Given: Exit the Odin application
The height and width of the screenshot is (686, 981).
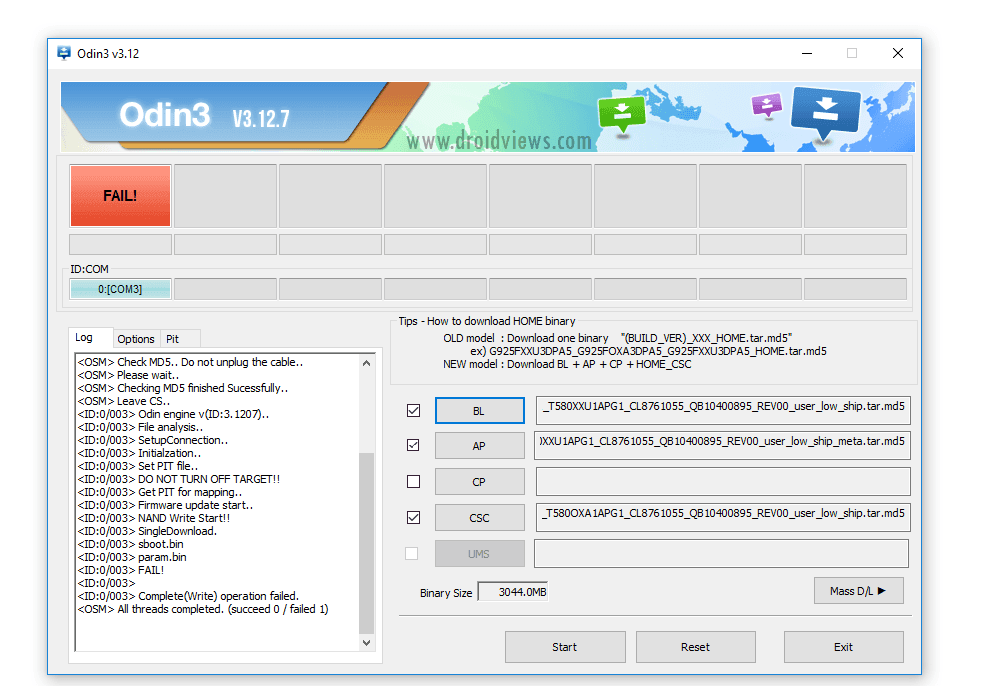Looking at the screenshot, I should click(843, 647).
